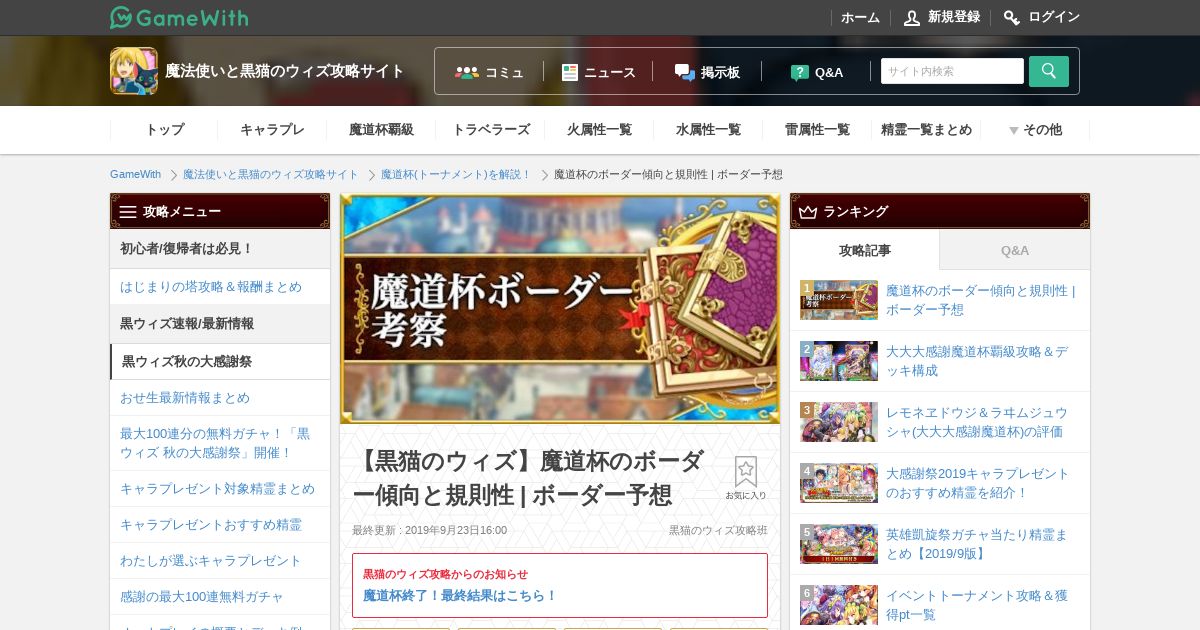Image resolution: width=1200 pixels, height=630 pixels.
Task: Open the 魔道杯覇級 navigation item
Action: [381, 130]
